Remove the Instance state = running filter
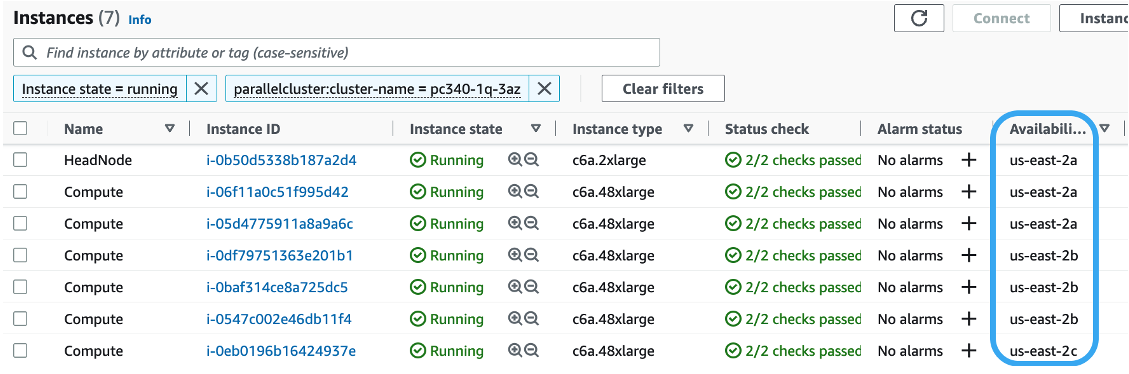 click(x=202, y=89)
